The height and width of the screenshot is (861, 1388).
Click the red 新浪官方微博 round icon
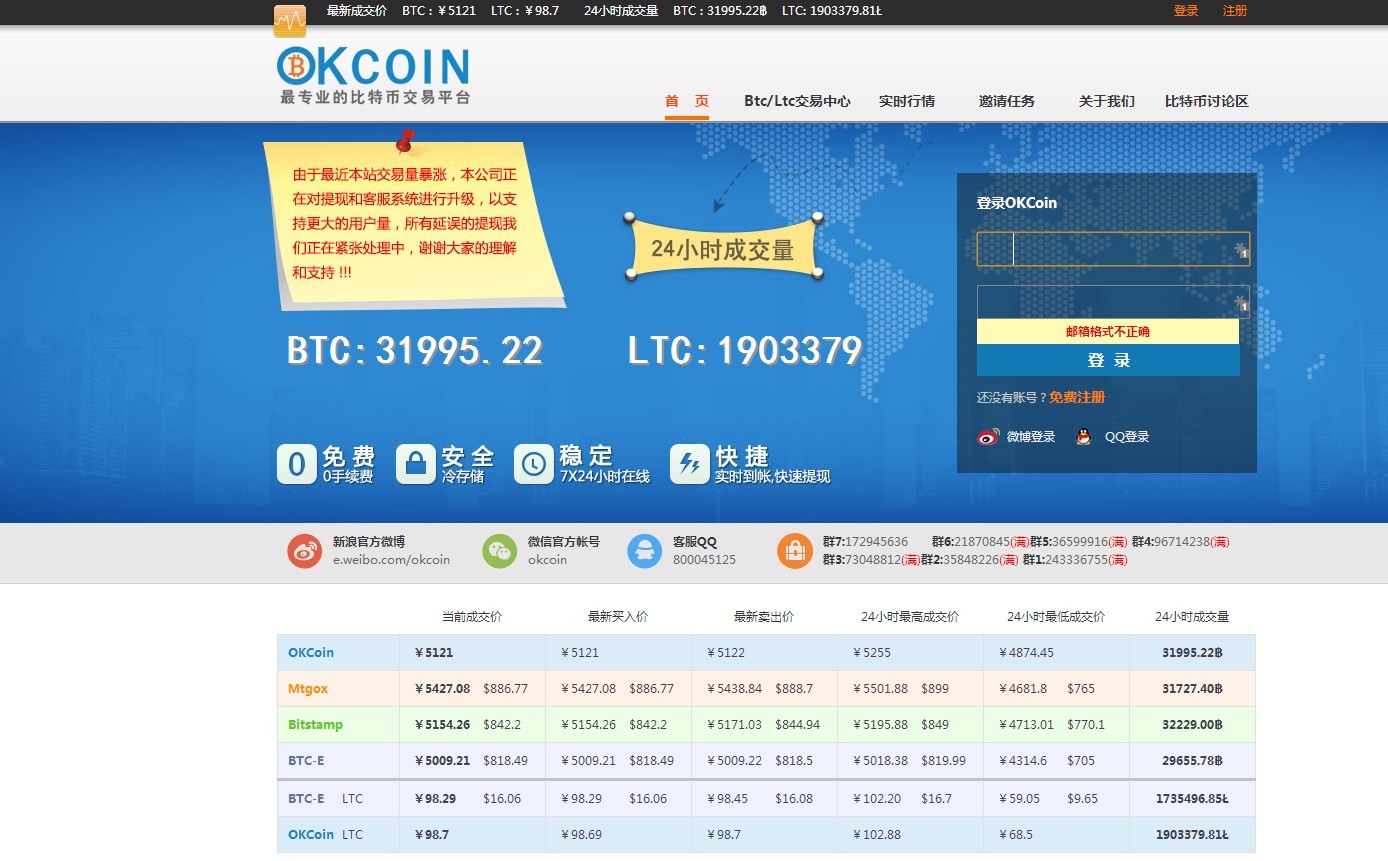coord(305,551)
